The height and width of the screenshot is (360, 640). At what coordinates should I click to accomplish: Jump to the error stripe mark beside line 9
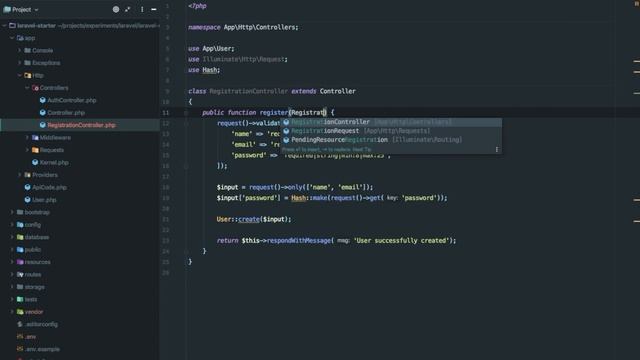[x=637, y=93]
